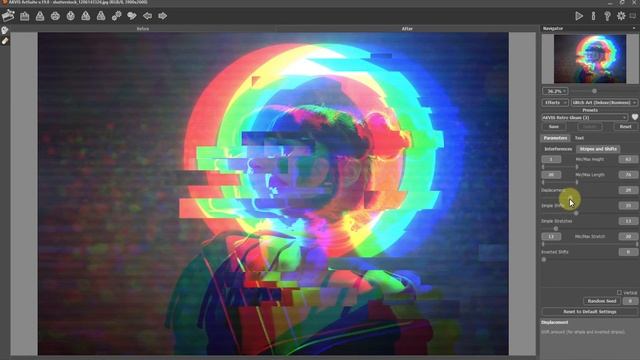Click the speech-bubble Share icon
The width and height of the screenshot is (640, 360).
132,16
